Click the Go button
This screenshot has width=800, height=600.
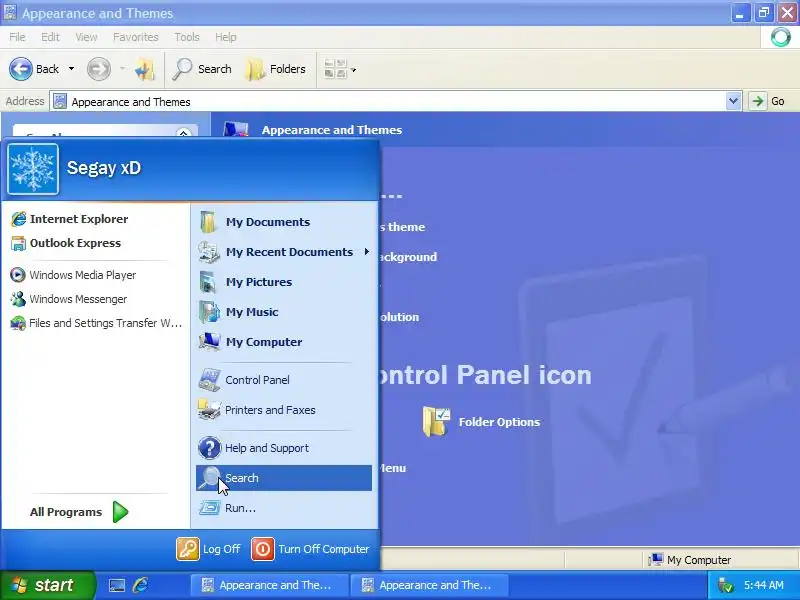pyautogui.click(x=768, y=101)
